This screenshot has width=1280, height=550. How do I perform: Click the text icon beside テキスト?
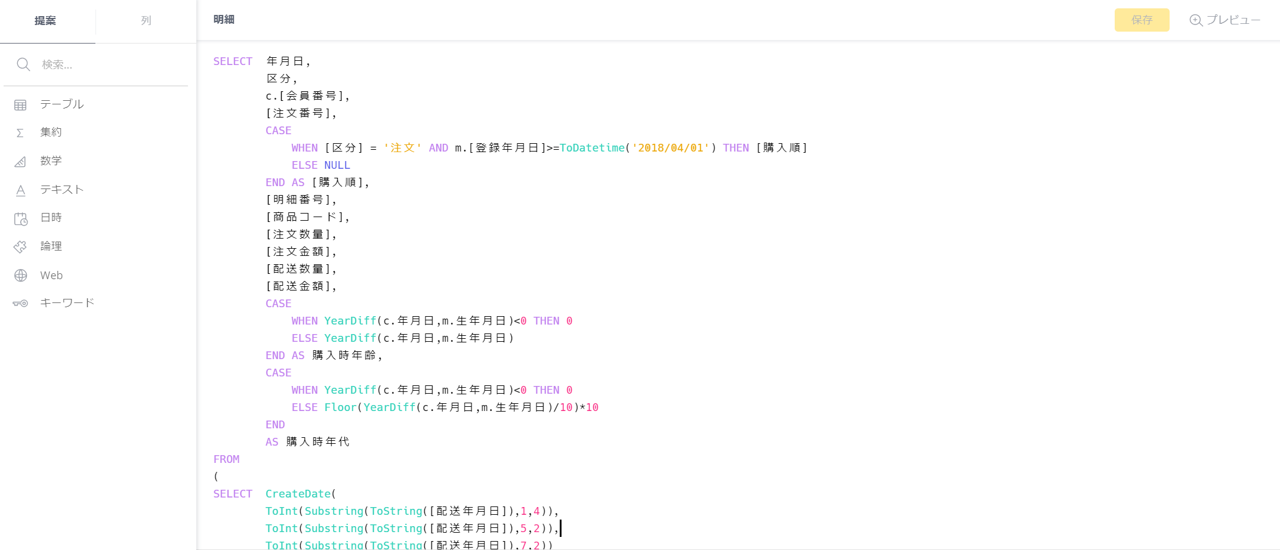pos(20,190)
